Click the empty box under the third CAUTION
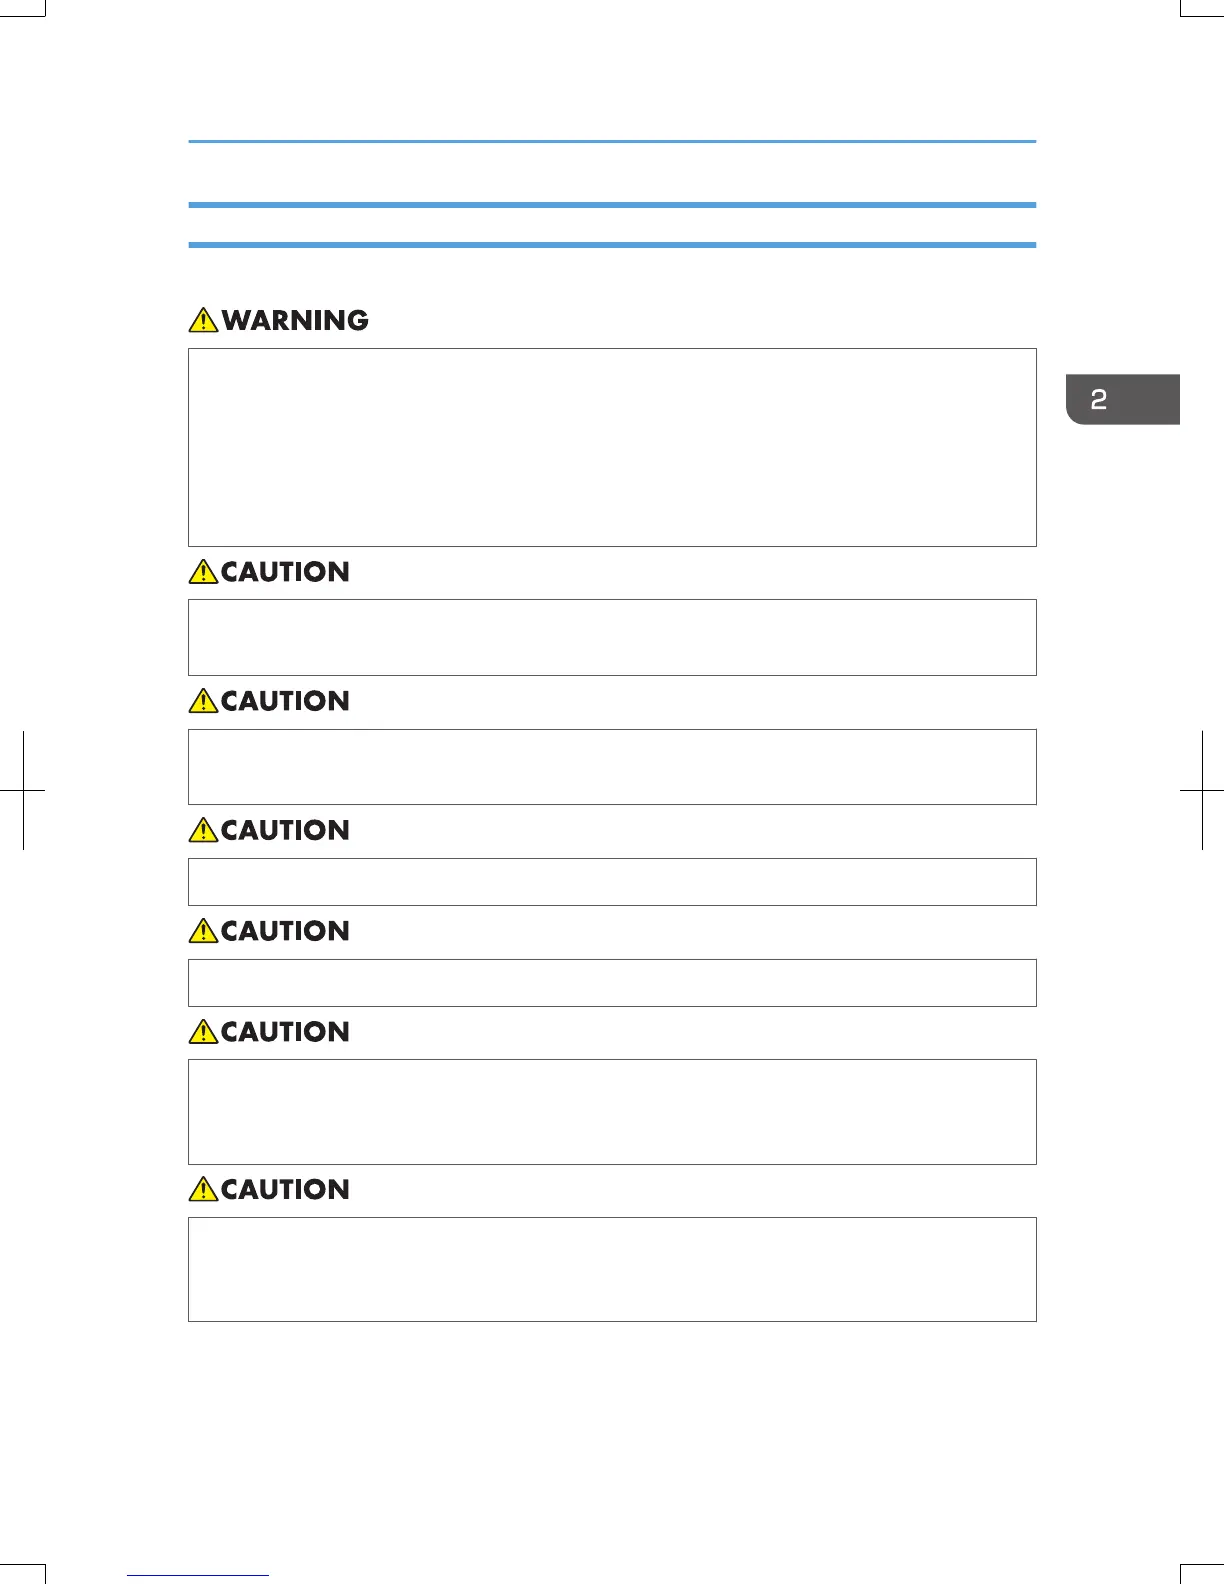Image resolution: width=1224 pixels, height=1584 pixels. (x=612, y=882)
